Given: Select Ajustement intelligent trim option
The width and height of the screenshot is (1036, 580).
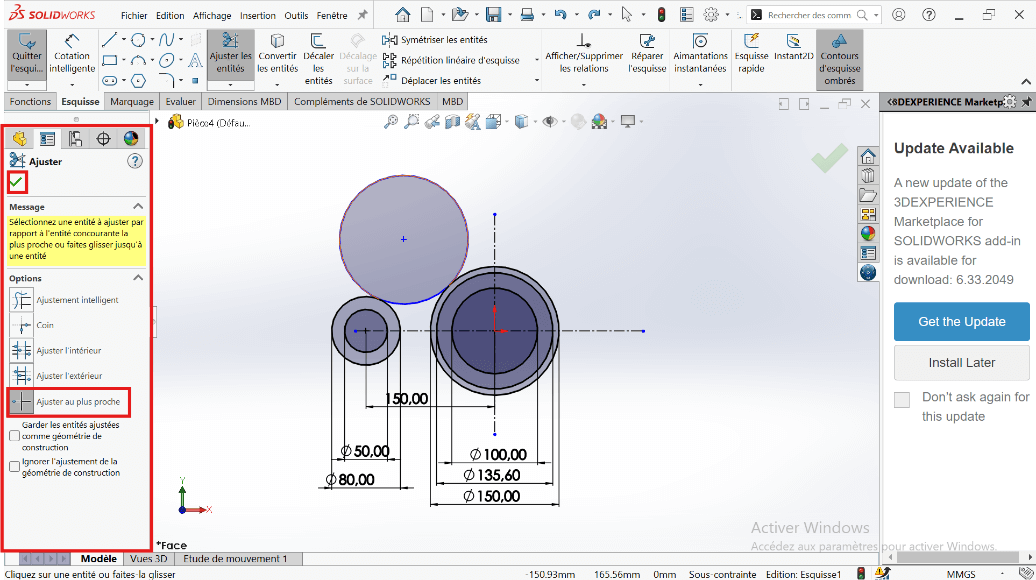Looking at the screenshot, I should [22, 300].
